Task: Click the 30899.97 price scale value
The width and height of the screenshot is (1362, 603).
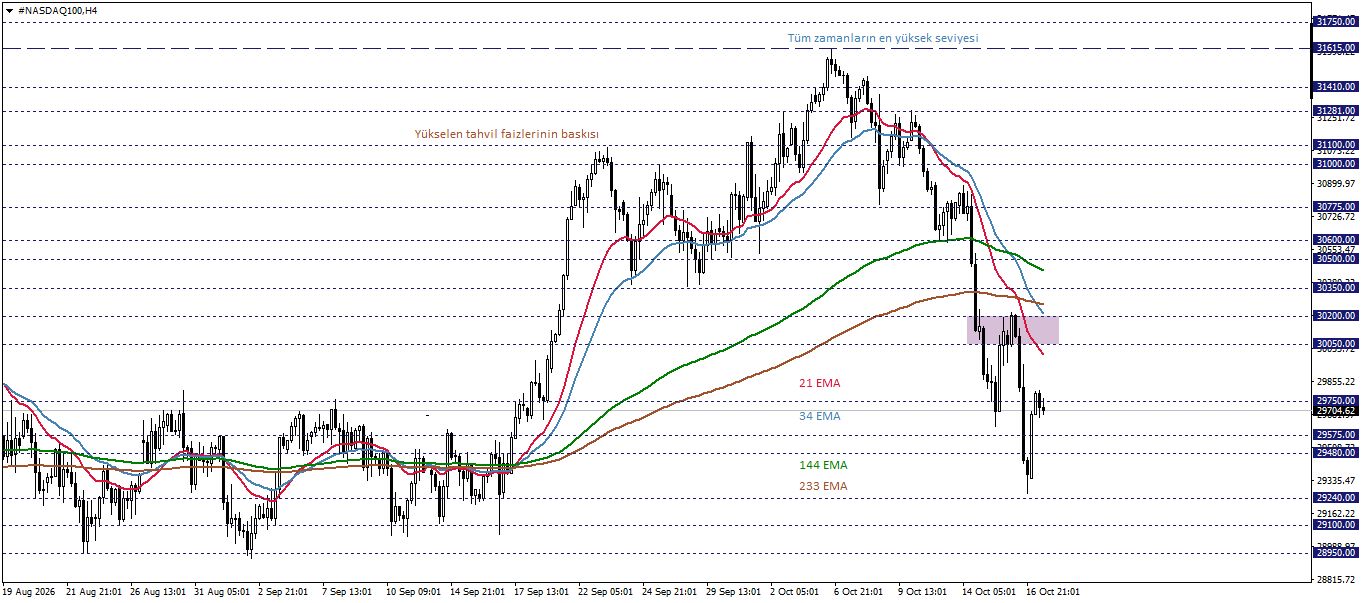Action: 1336,184
